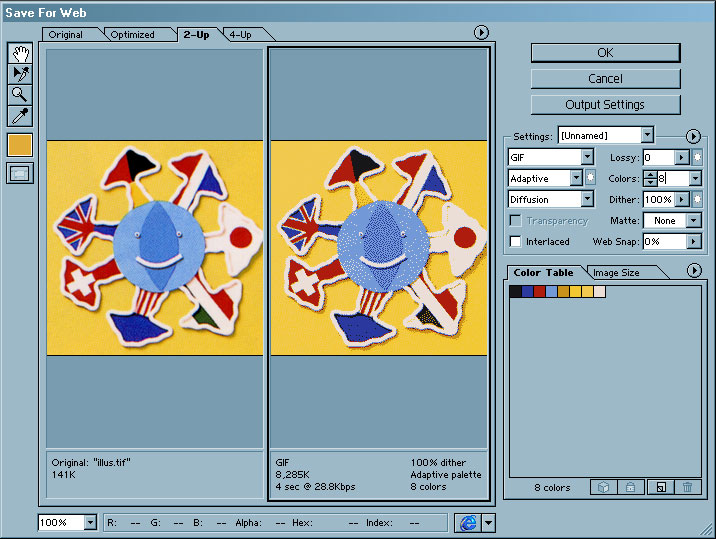Screen dimensions: 716x539
Task: Open the Color Table palette menu arrow
Action: coord(694,271)
